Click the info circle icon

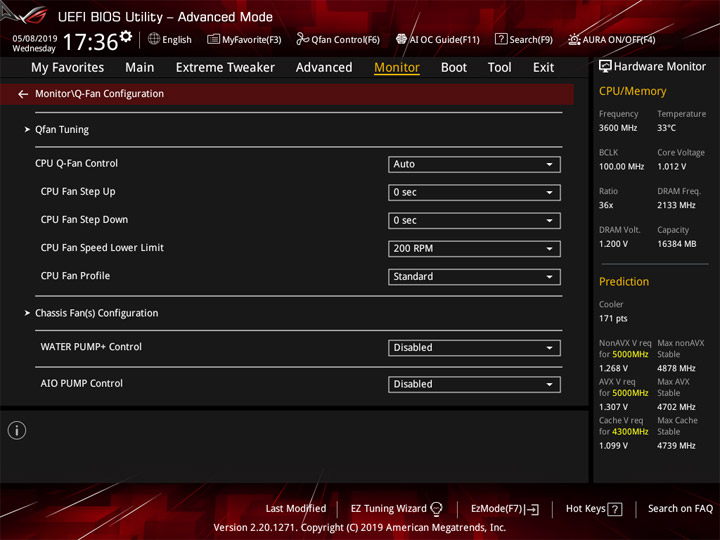(x=17, y=430)
